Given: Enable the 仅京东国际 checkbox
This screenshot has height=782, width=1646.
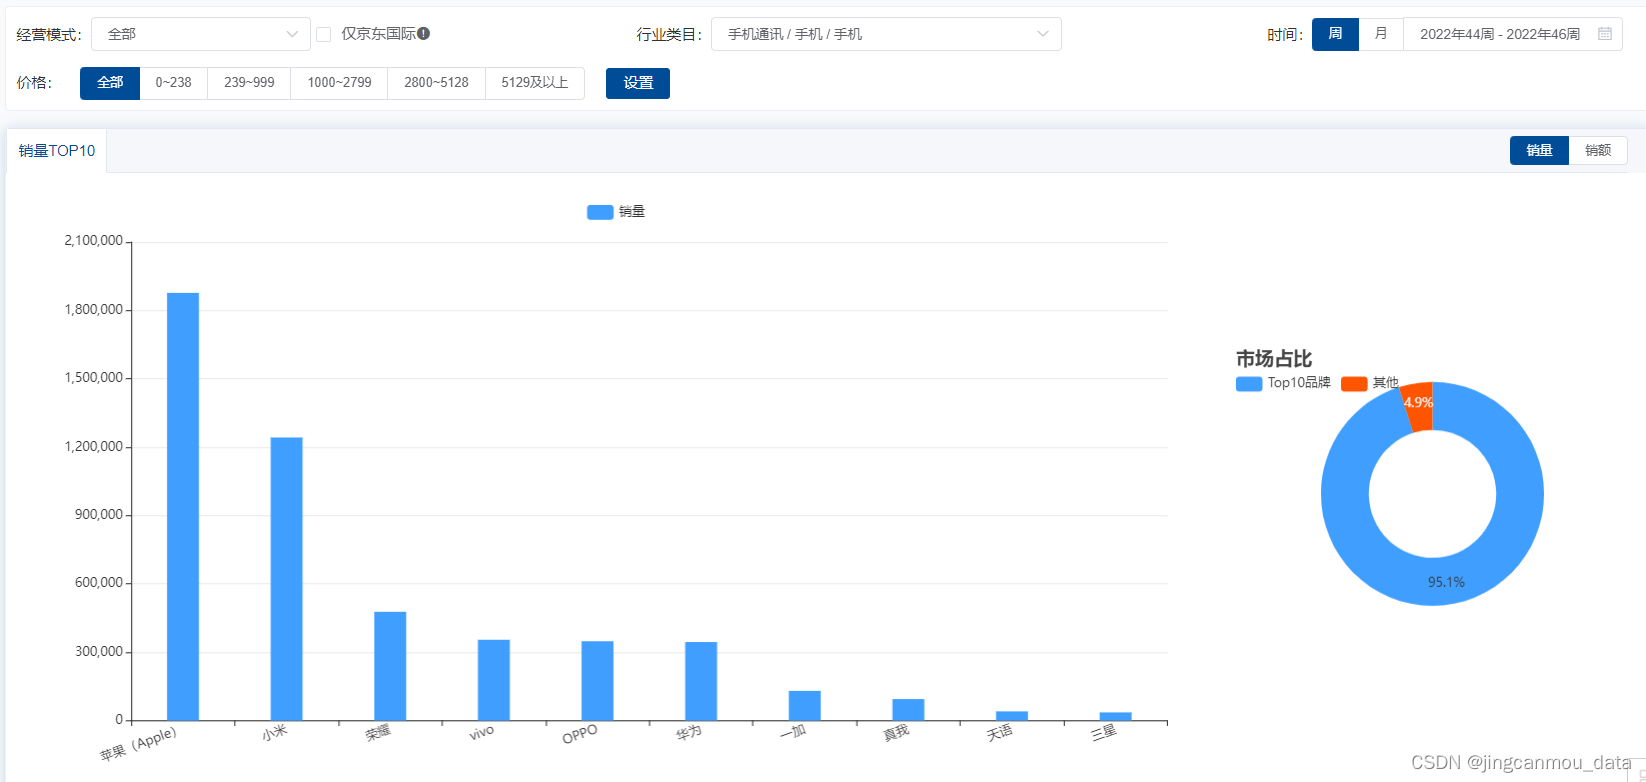Looking at the screenshot, I should click(x=324, y=35).
